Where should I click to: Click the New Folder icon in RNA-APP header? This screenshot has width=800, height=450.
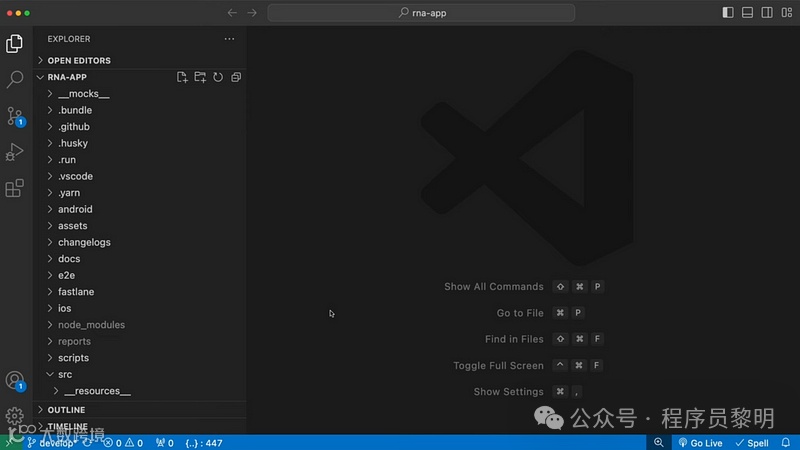point(200,77)
